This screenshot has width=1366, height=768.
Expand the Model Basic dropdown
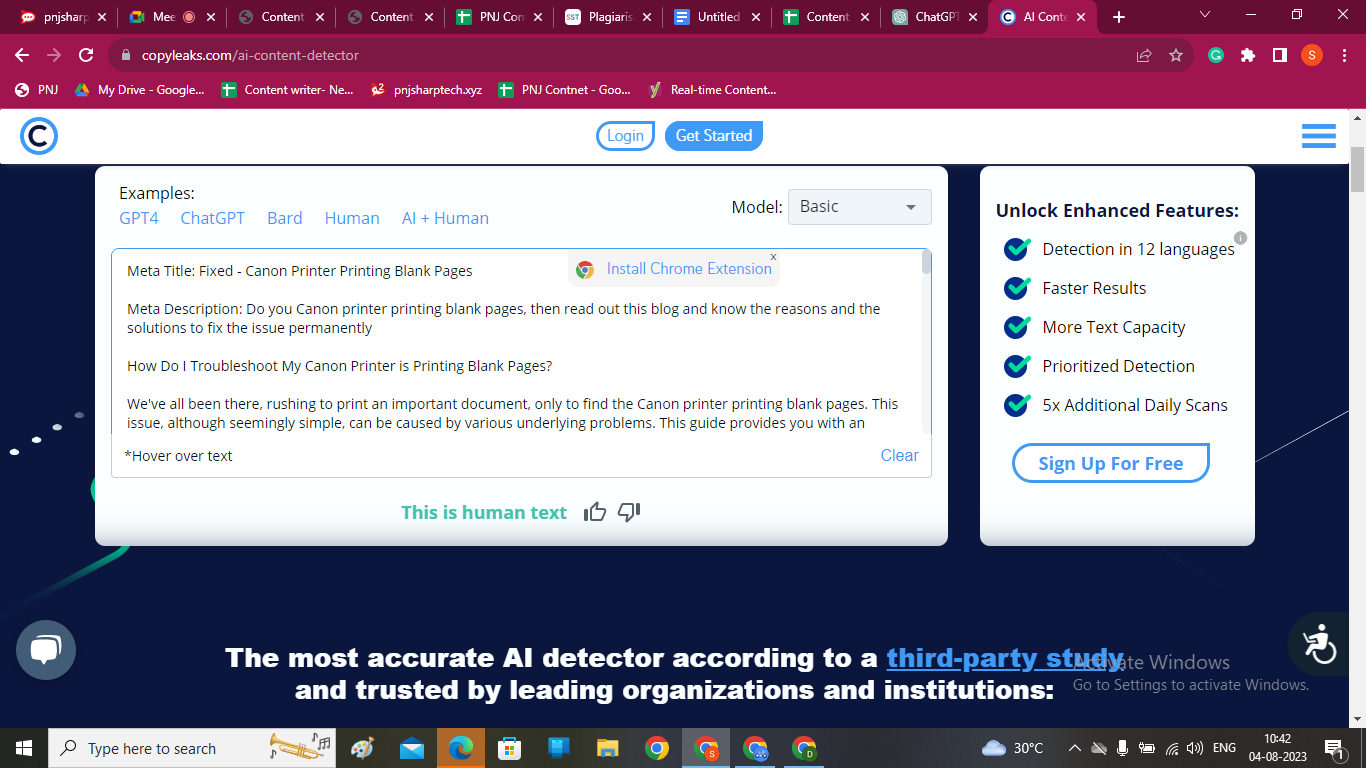click(860, 207)
